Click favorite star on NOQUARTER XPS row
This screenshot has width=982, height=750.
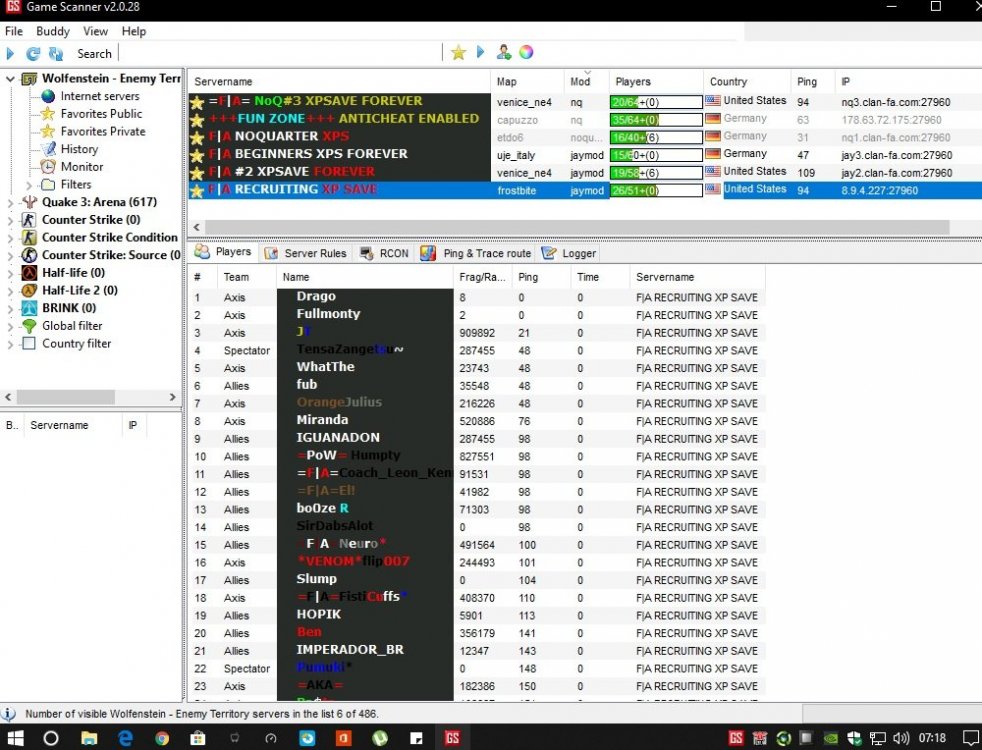click(197, 138)
